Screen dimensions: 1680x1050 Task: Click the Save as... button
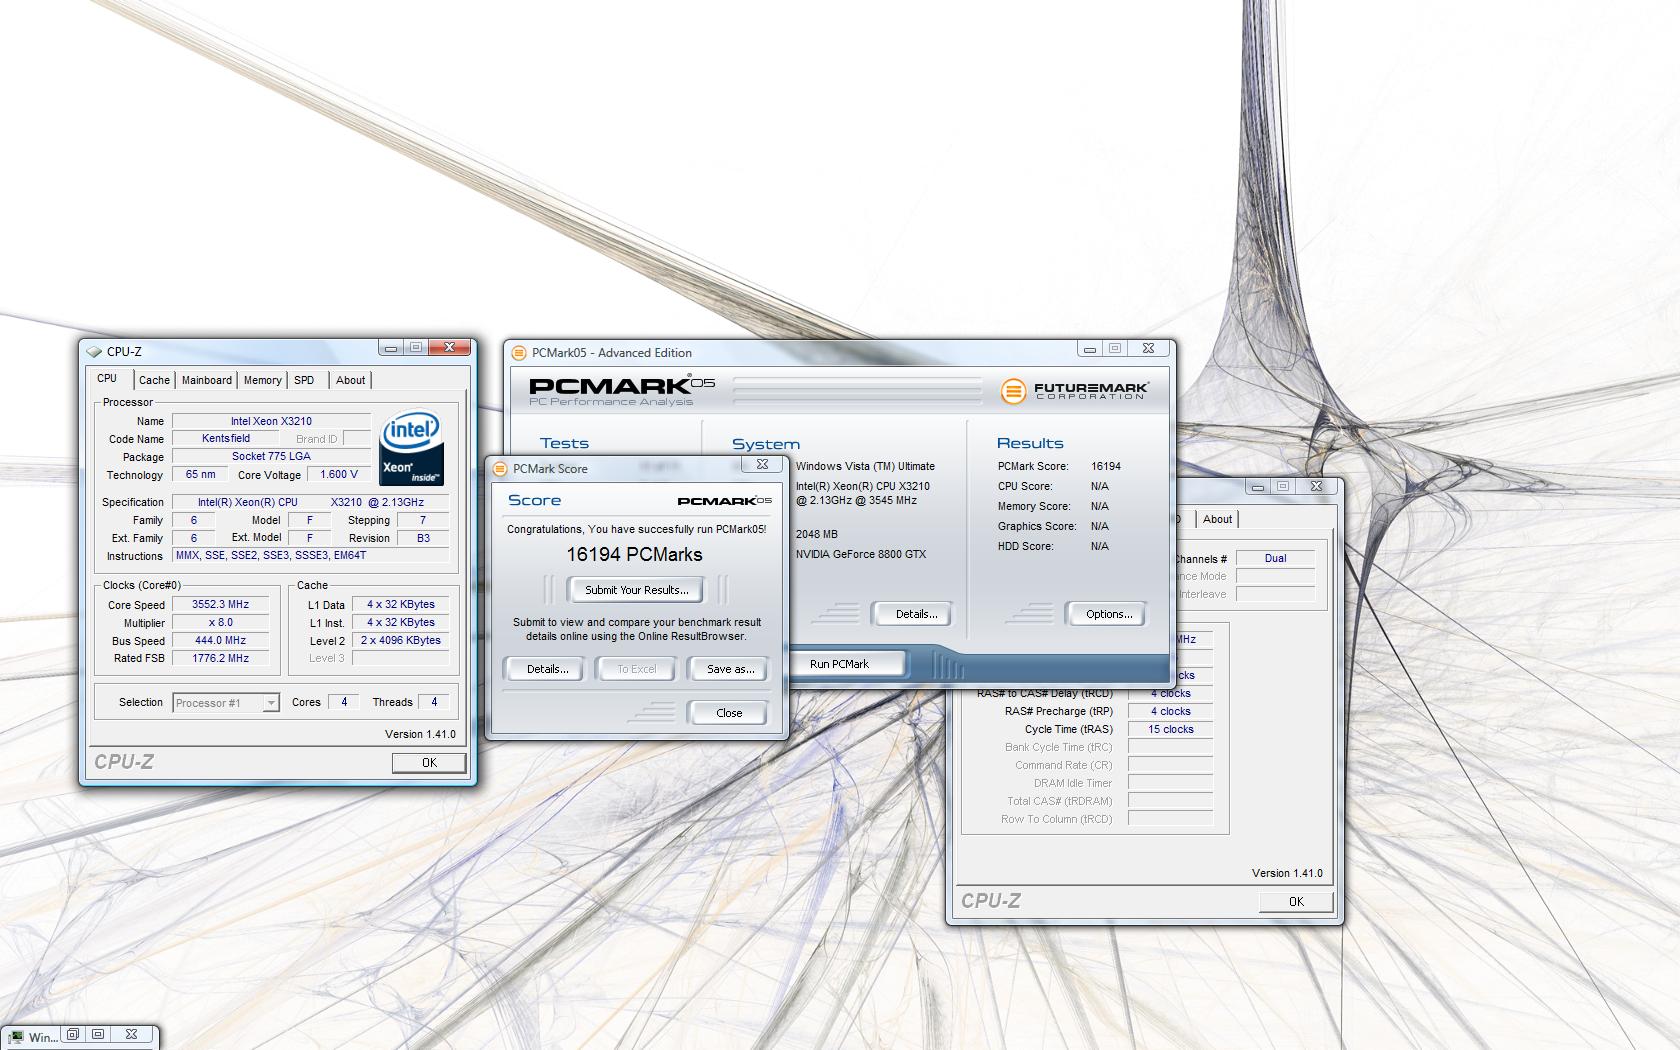730,669
